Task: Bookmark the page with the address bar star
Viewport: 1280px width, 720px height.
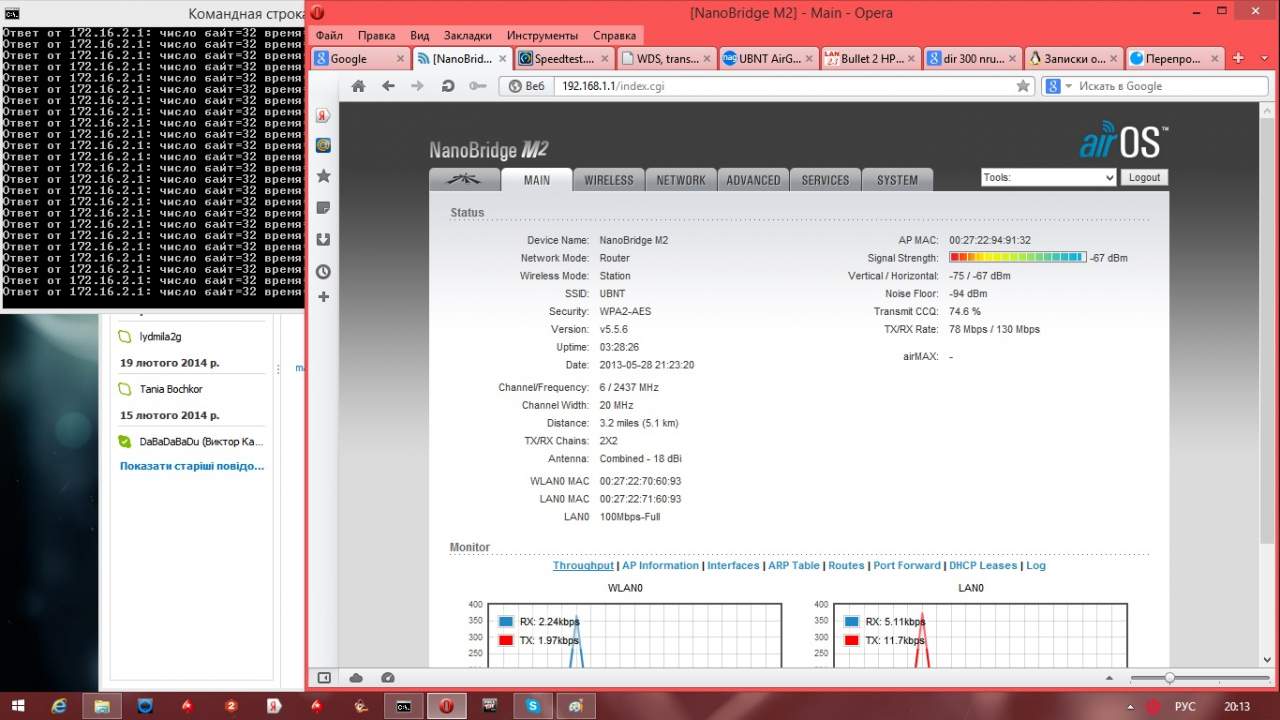Action: [1023, 86]
